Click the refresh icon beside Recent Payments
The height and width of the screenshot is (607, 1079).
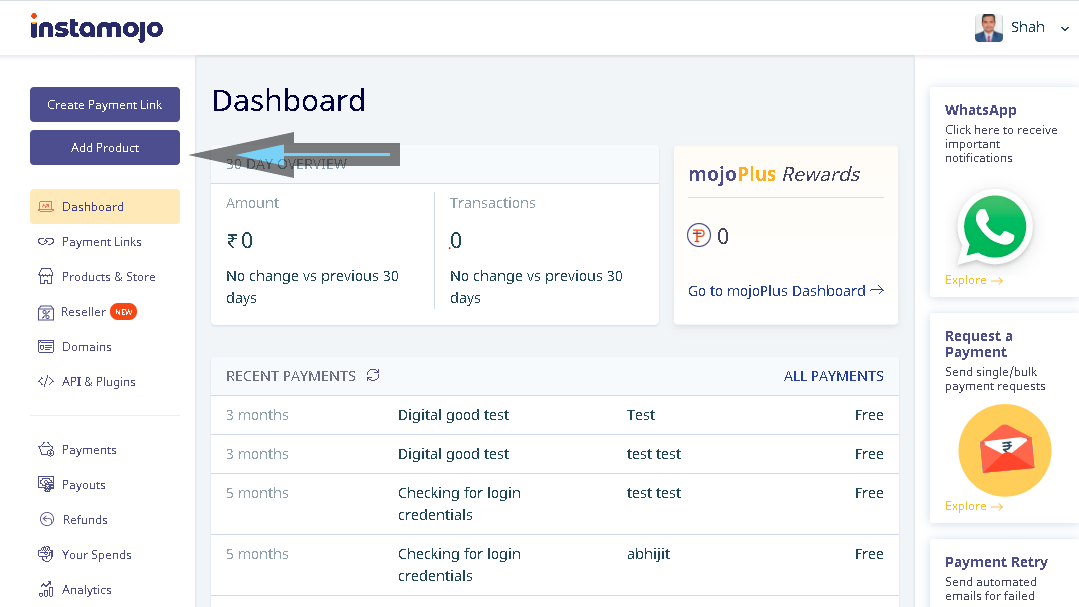point(373,375)
